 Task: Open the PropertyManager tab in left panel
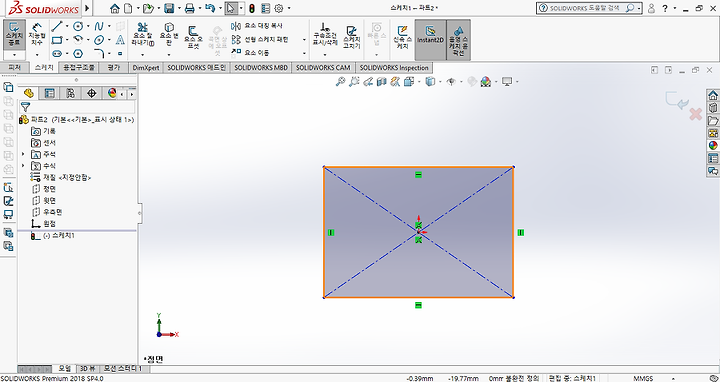[x=50, y=93]
